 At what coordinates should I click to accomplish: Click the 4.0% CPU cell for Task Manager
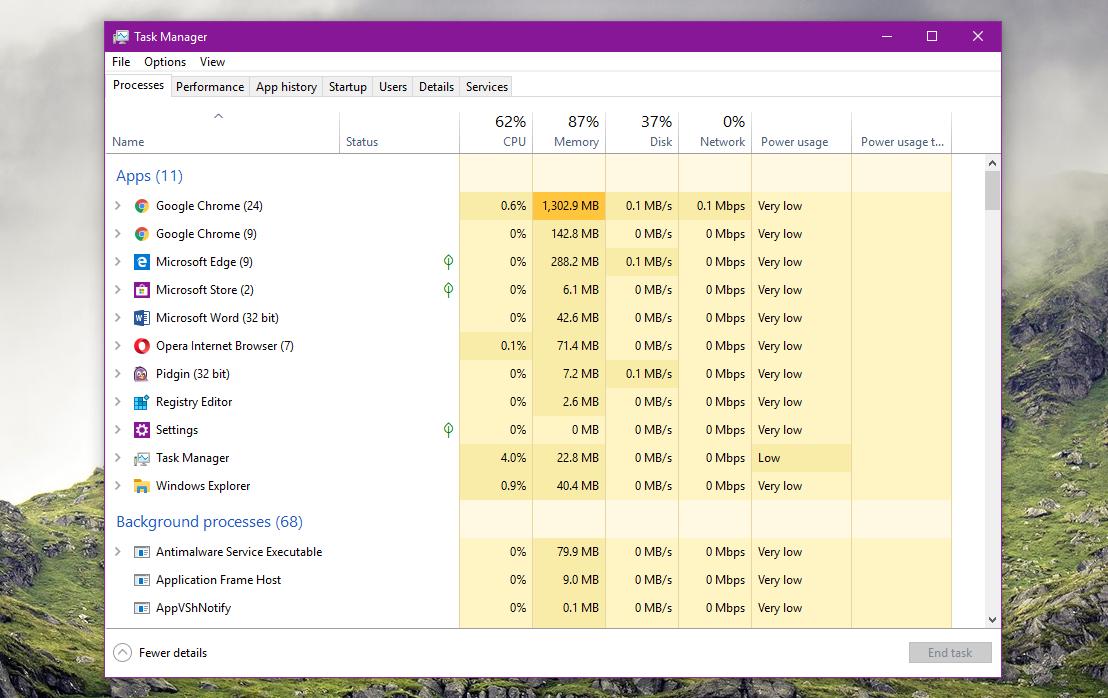[x=496, y=458]
